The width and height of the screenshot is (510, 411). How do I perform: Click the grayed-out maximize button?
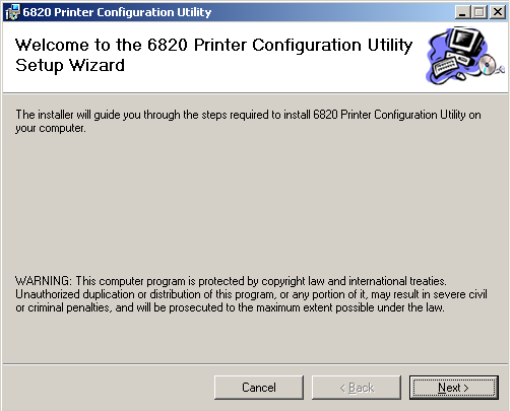(x=479, y=12)
